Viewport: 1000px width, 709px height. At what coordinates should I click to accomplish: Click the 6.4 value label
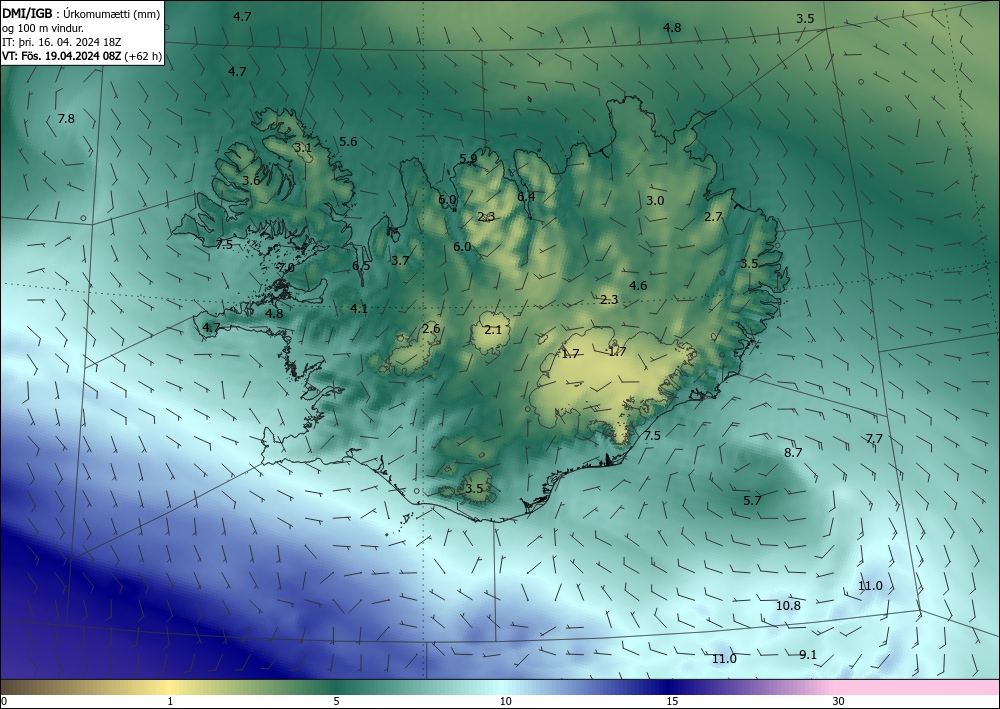click(526, 196)
